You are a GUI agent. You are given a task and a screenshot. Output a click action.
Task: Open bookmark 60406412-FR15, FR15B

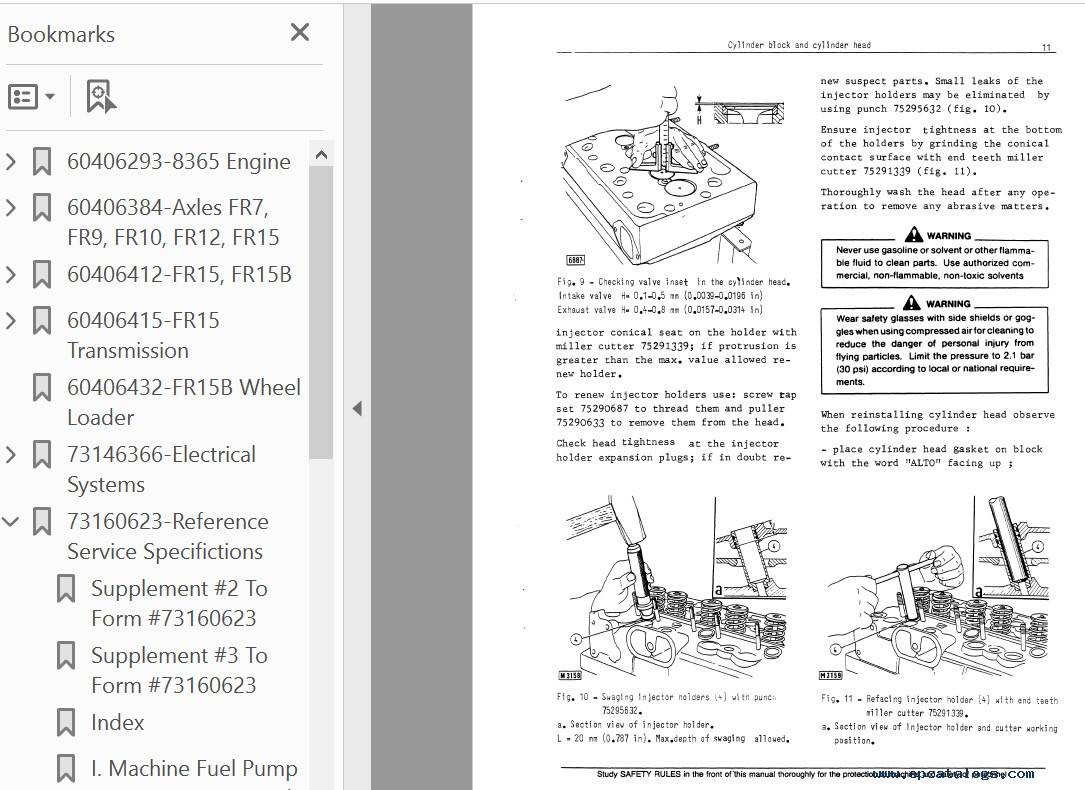(x=179, y=275)
